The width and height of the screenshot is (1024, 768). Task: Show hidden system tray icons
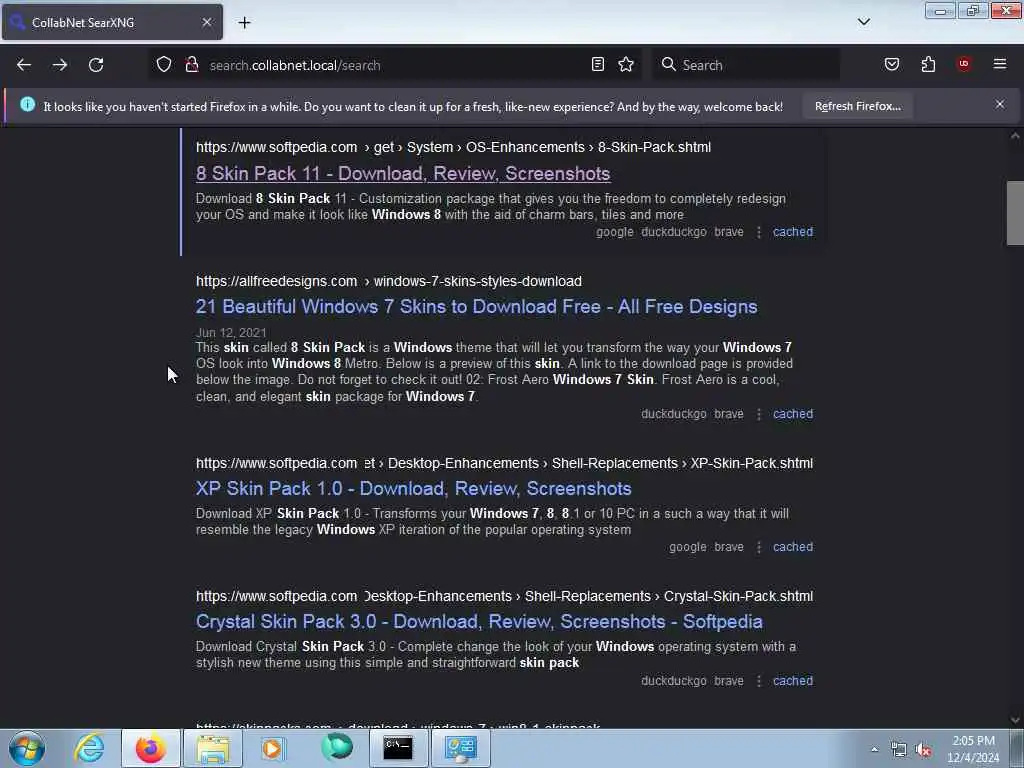pos(874,750)
